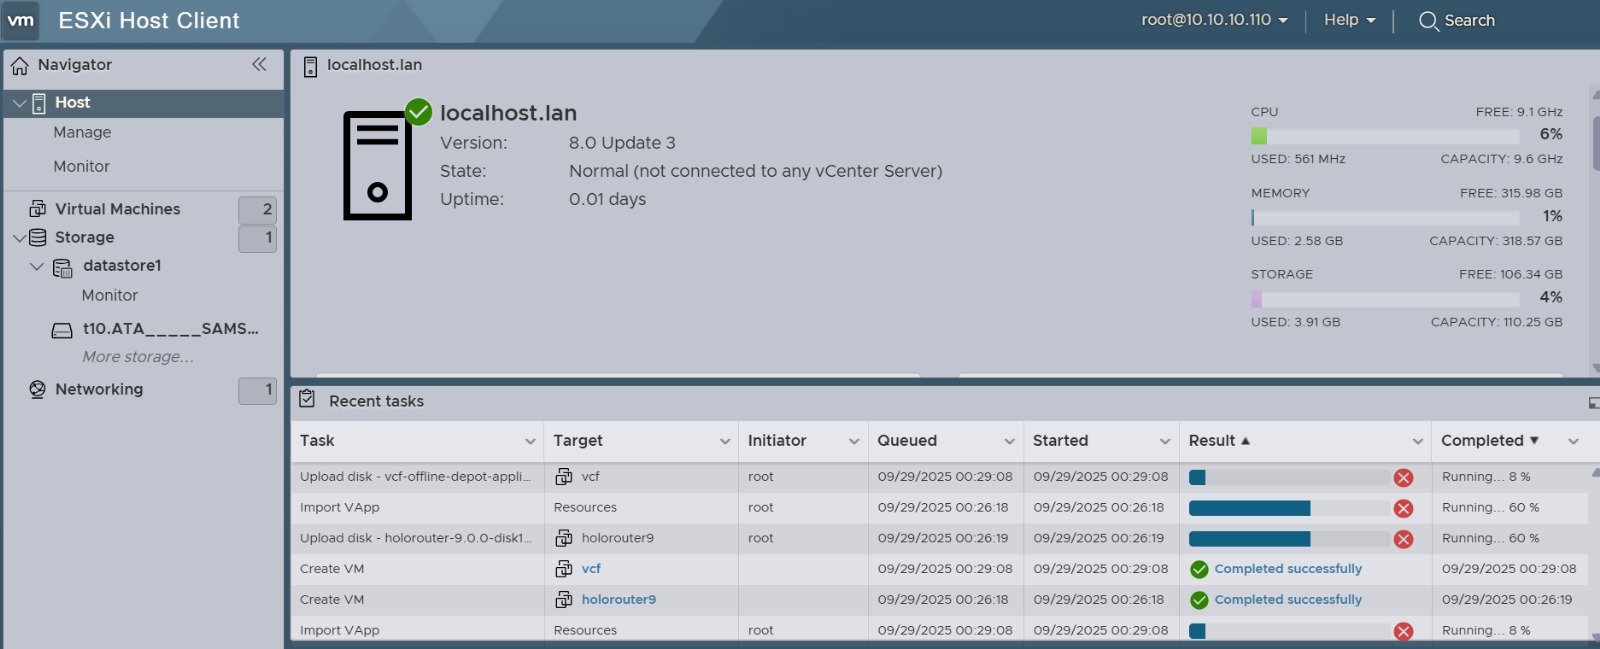The width and height of the screenshot is (1600, 649).
Task: Click the host summary vertical scrollbar
Action: [1594, 143]
